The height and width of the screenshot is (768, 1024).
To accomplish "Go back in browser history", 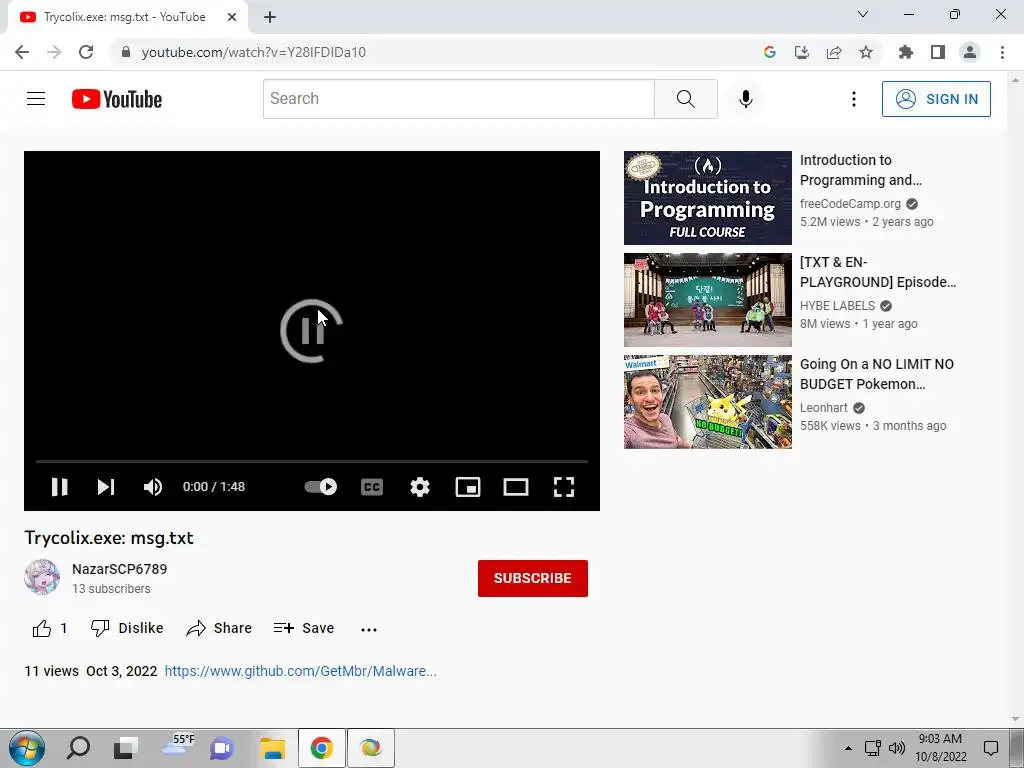I will click(x=22, y=52).
